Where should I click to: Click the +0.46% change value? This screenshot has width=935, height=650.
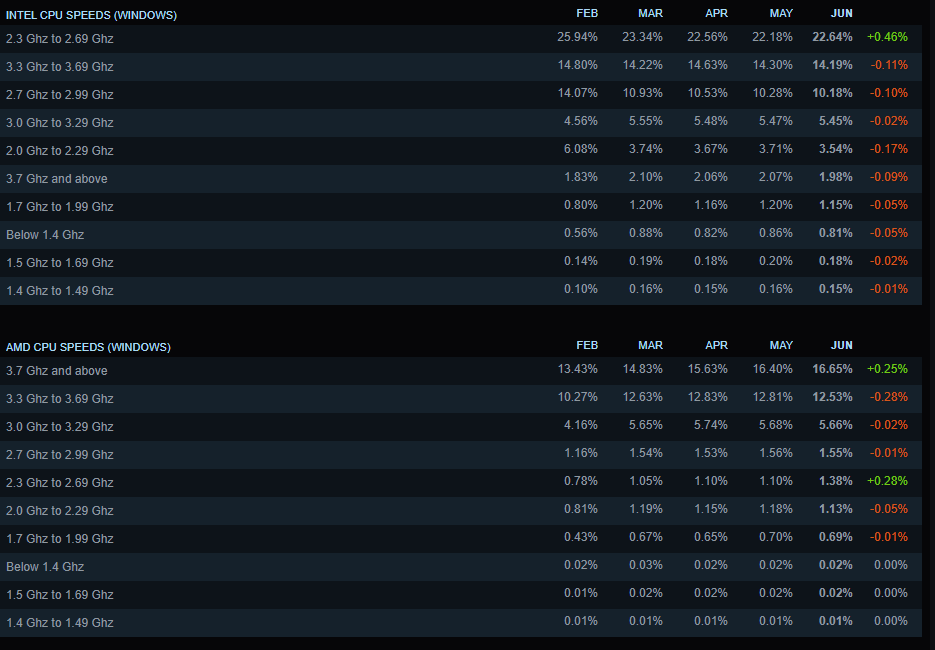point(887,37)
